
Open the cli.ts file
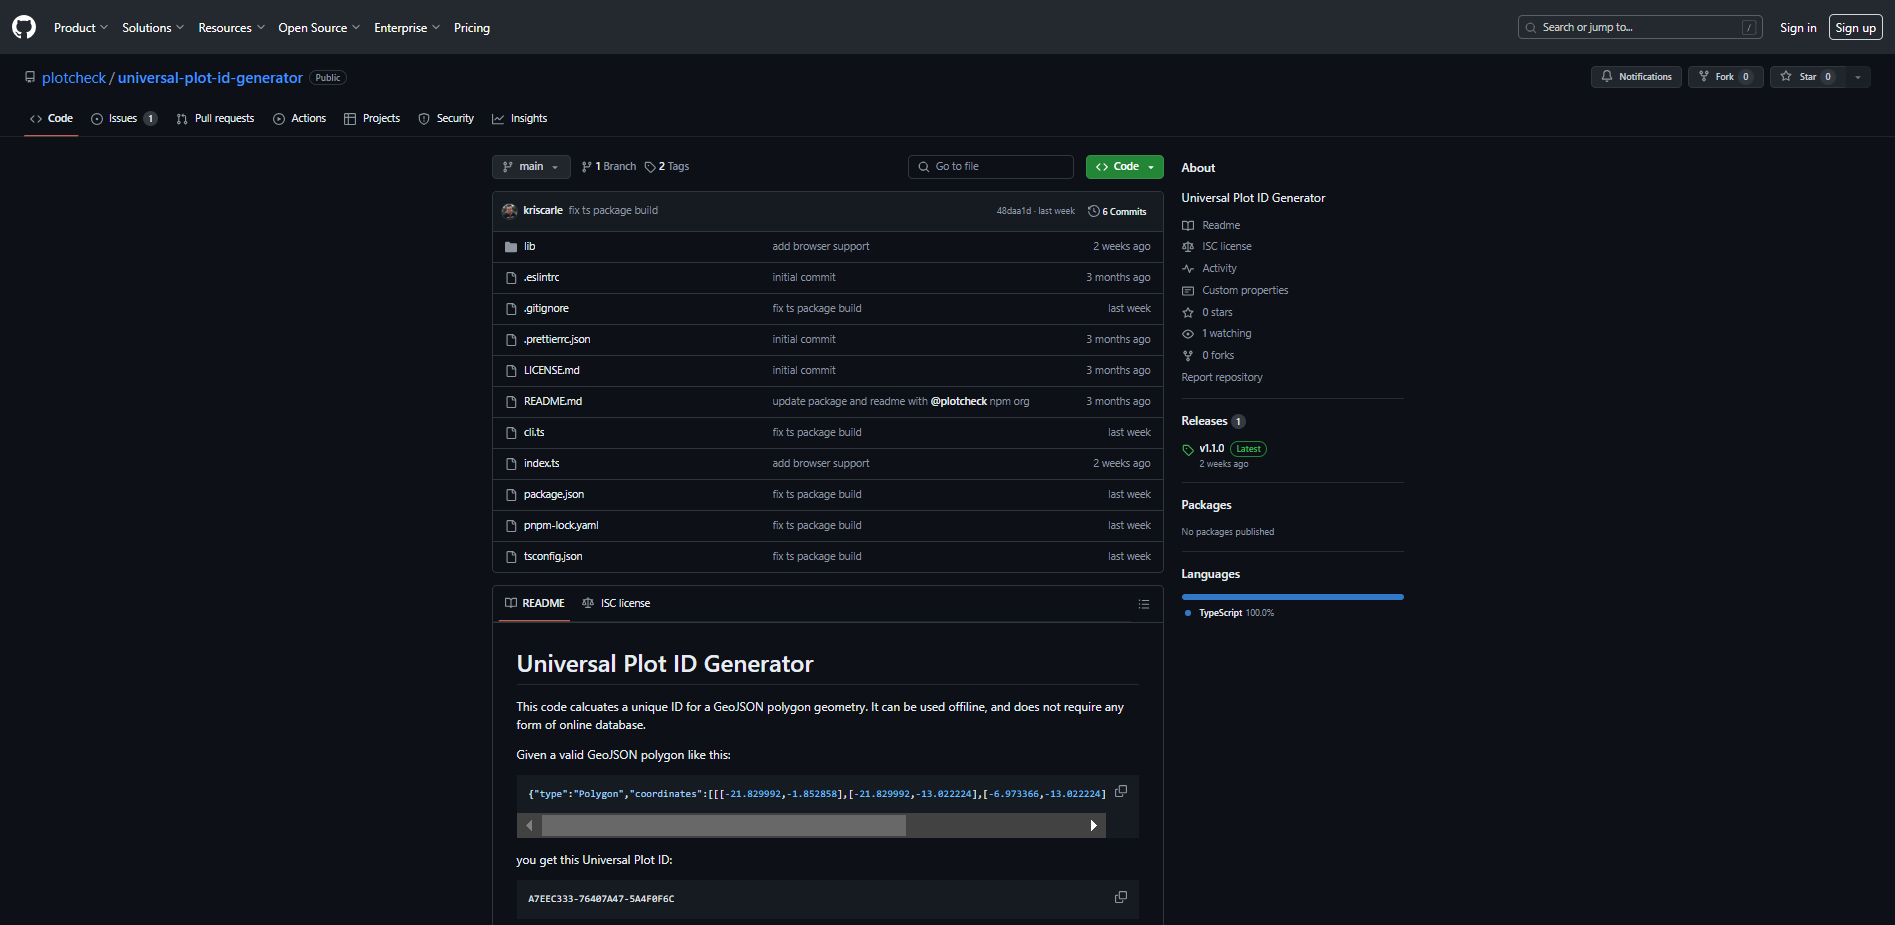click(534, 433)
